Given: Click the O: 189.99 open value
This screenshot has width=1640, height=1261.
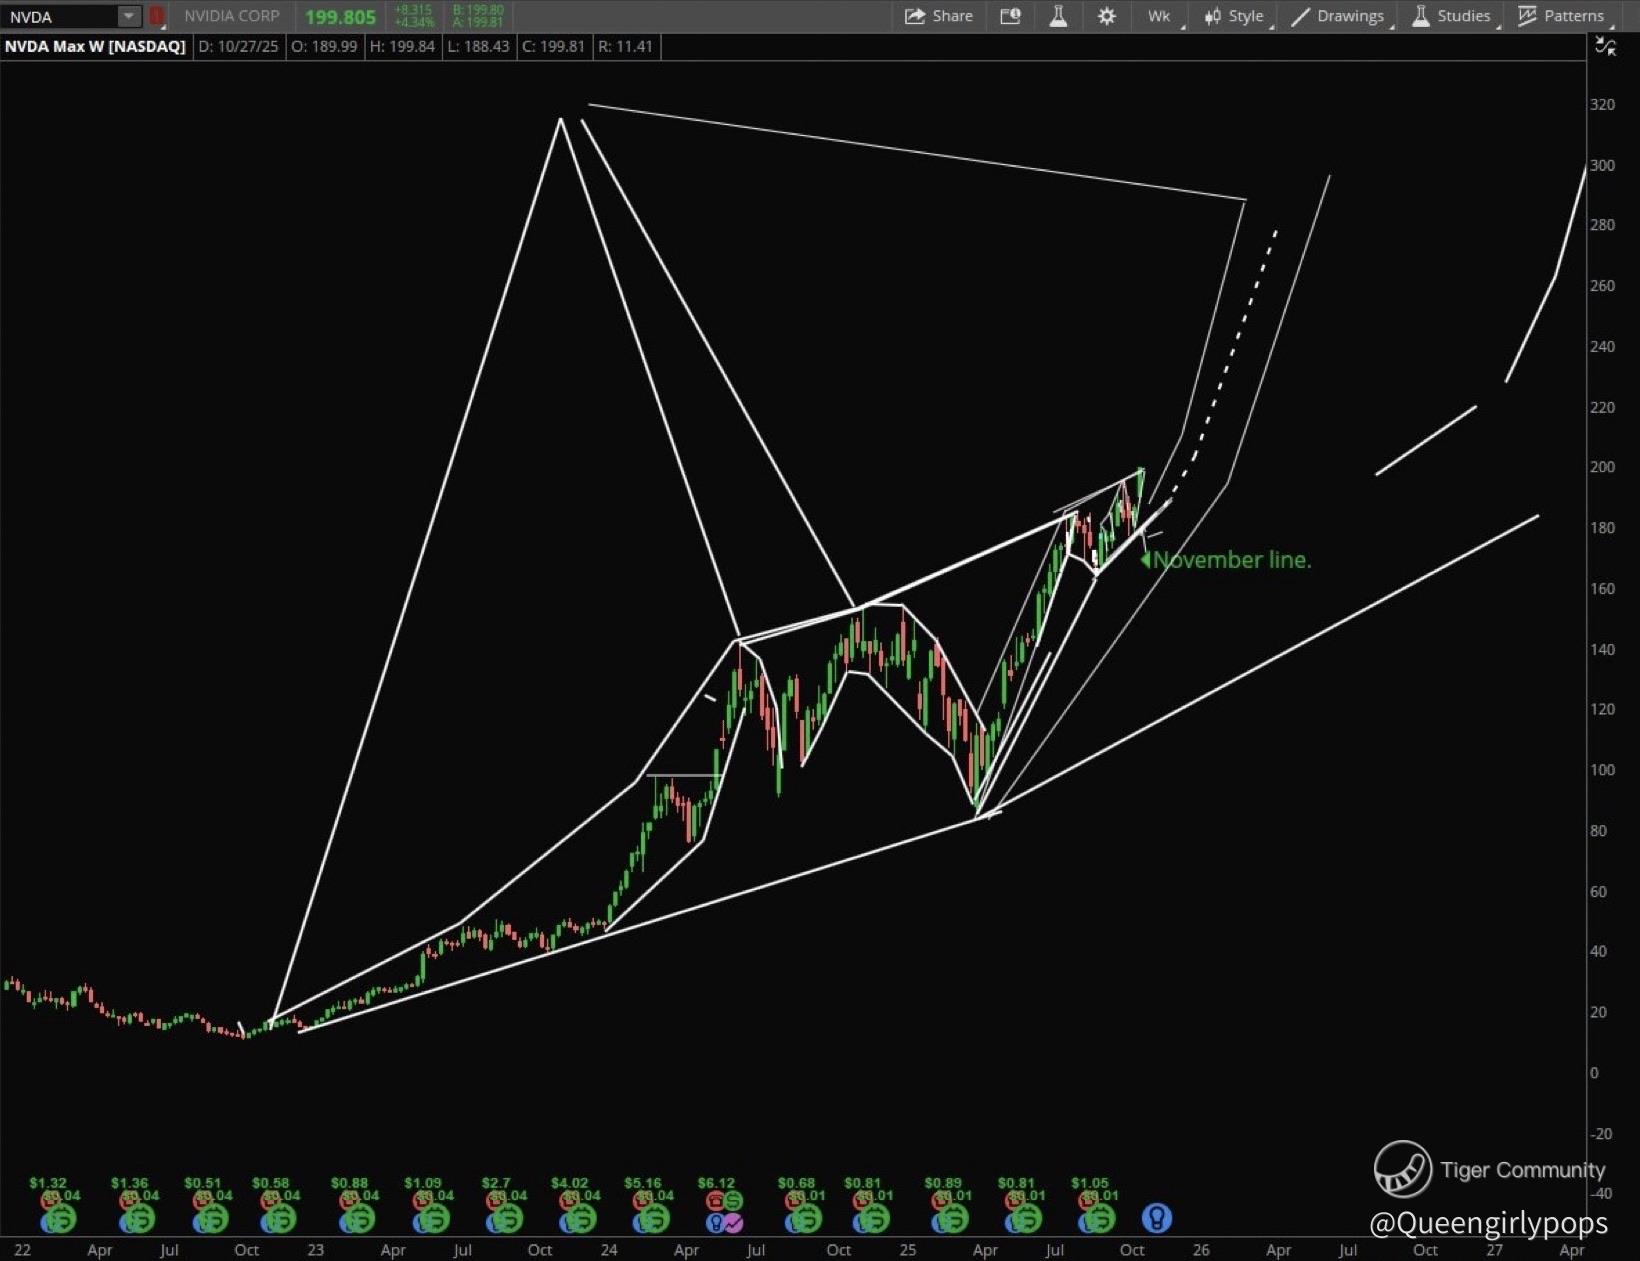Looking at the screenshot, I should coord(324,46).
